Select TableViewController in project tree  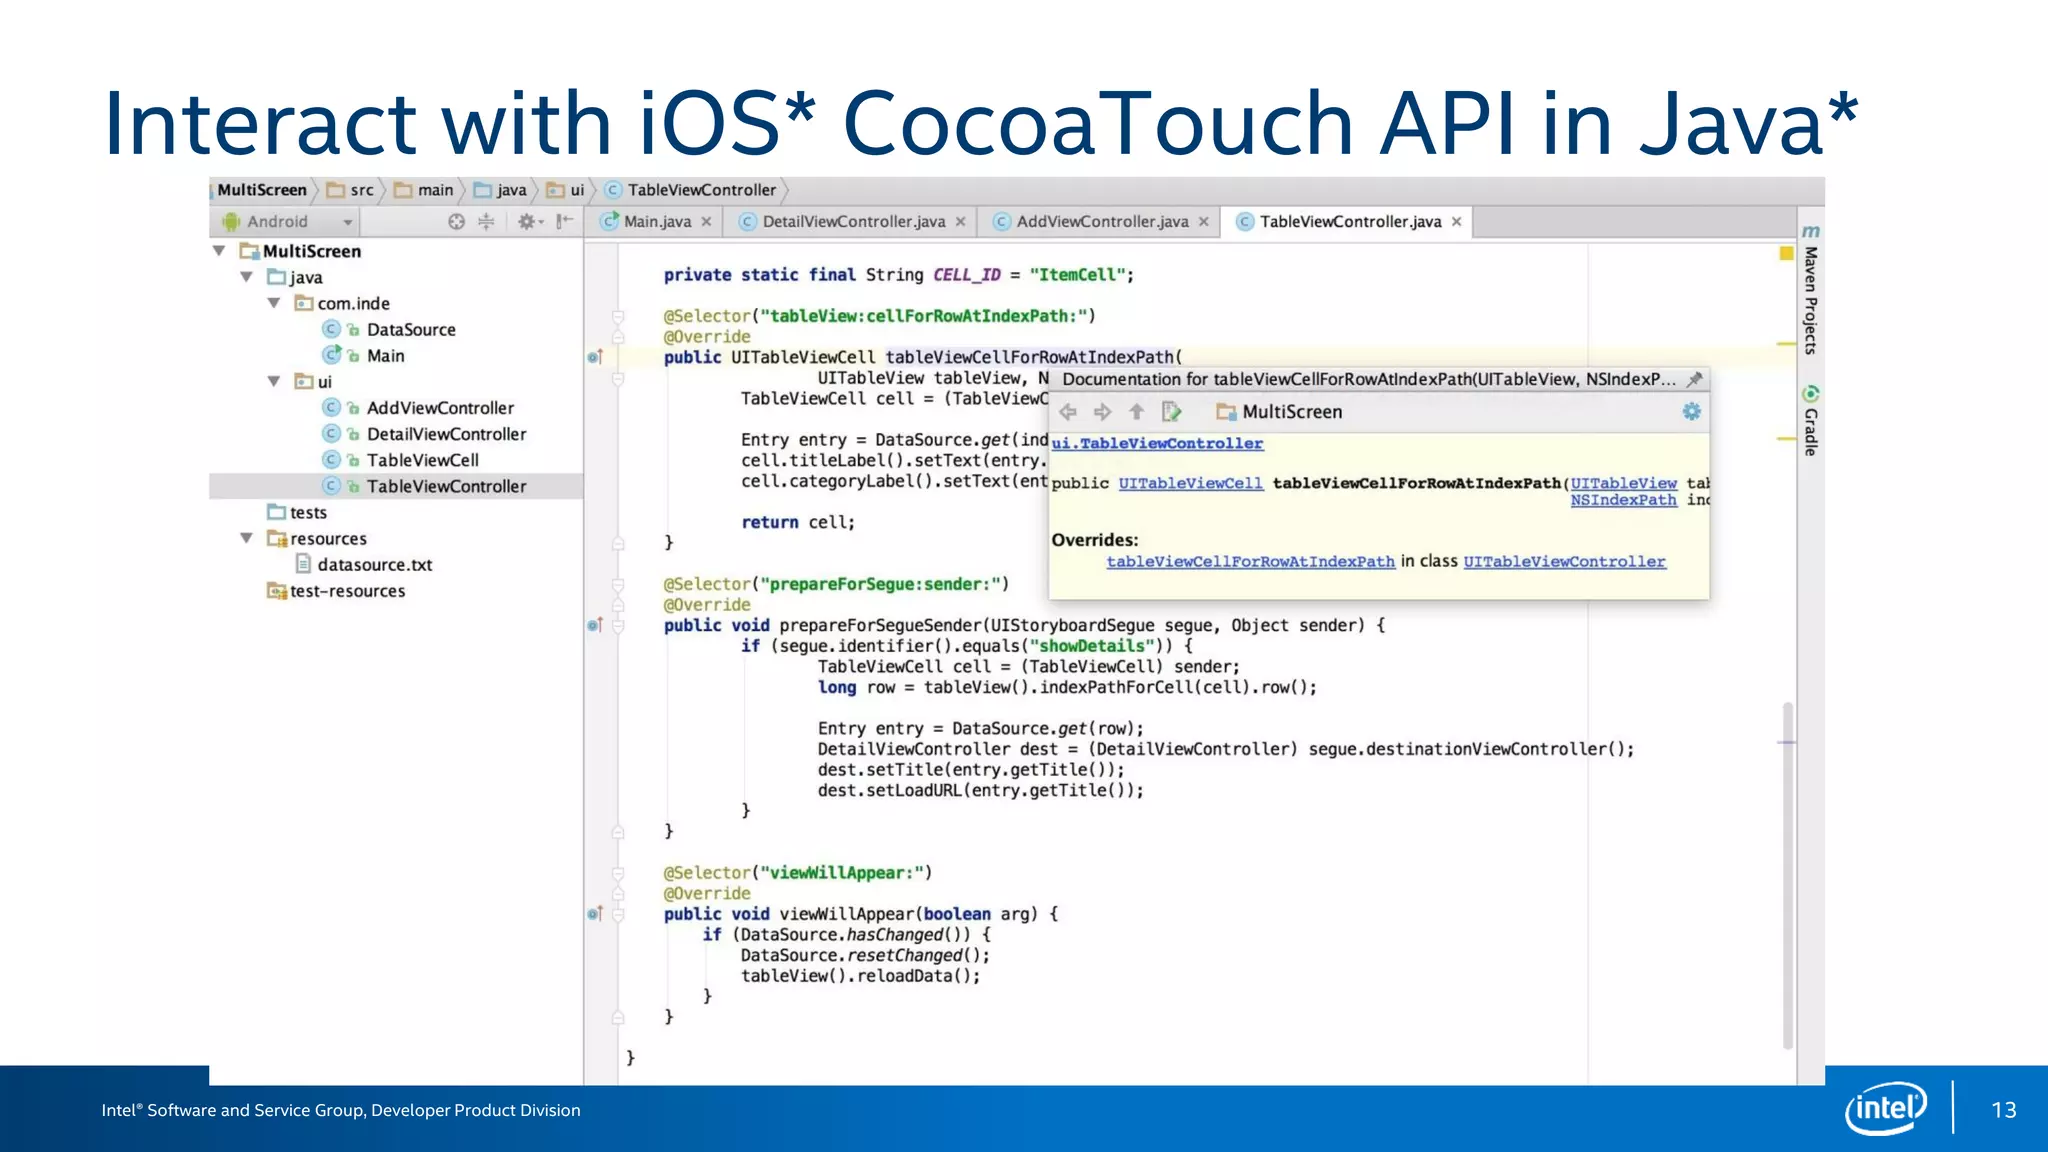pos(446,486)
